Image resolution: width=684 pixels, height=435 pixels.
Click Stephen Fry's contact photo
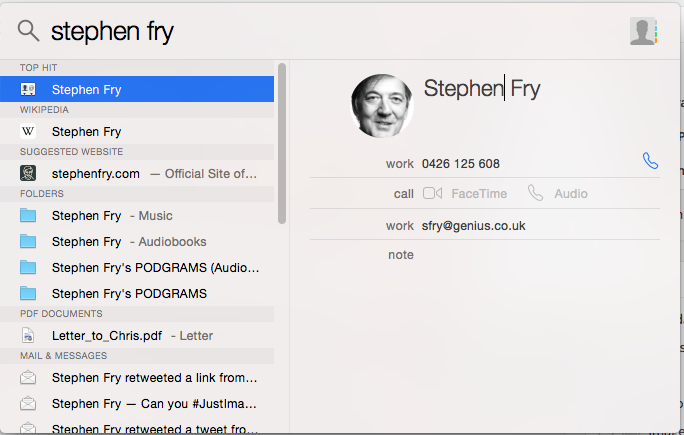382,106
